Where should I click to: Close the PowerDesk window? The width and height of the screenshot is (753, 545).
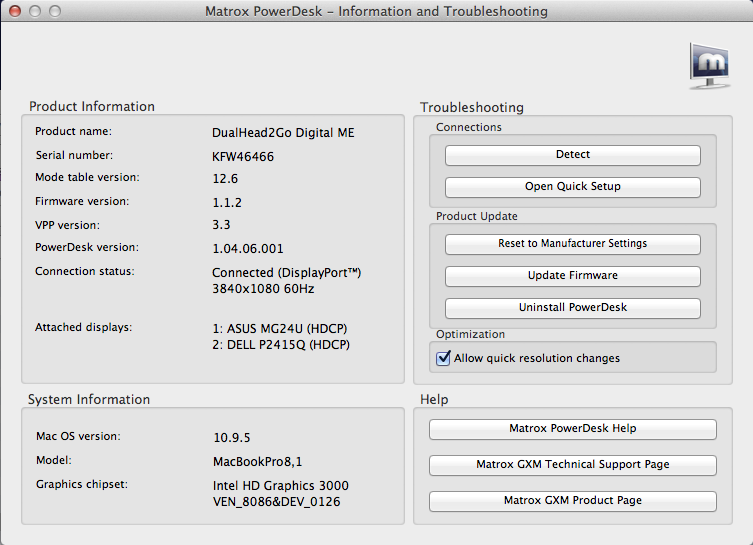pos(15,11)
